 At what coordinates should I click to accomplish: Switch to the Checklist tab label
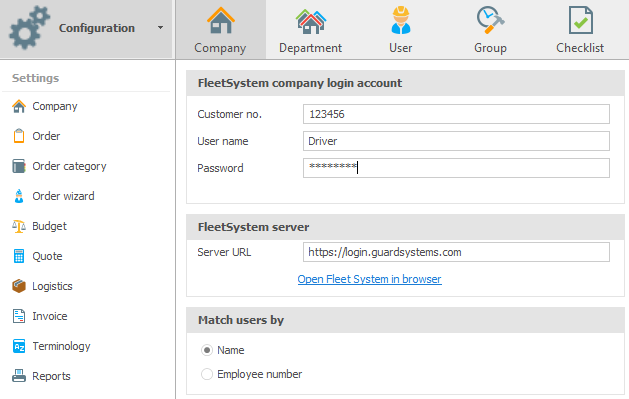click(580, 48)
